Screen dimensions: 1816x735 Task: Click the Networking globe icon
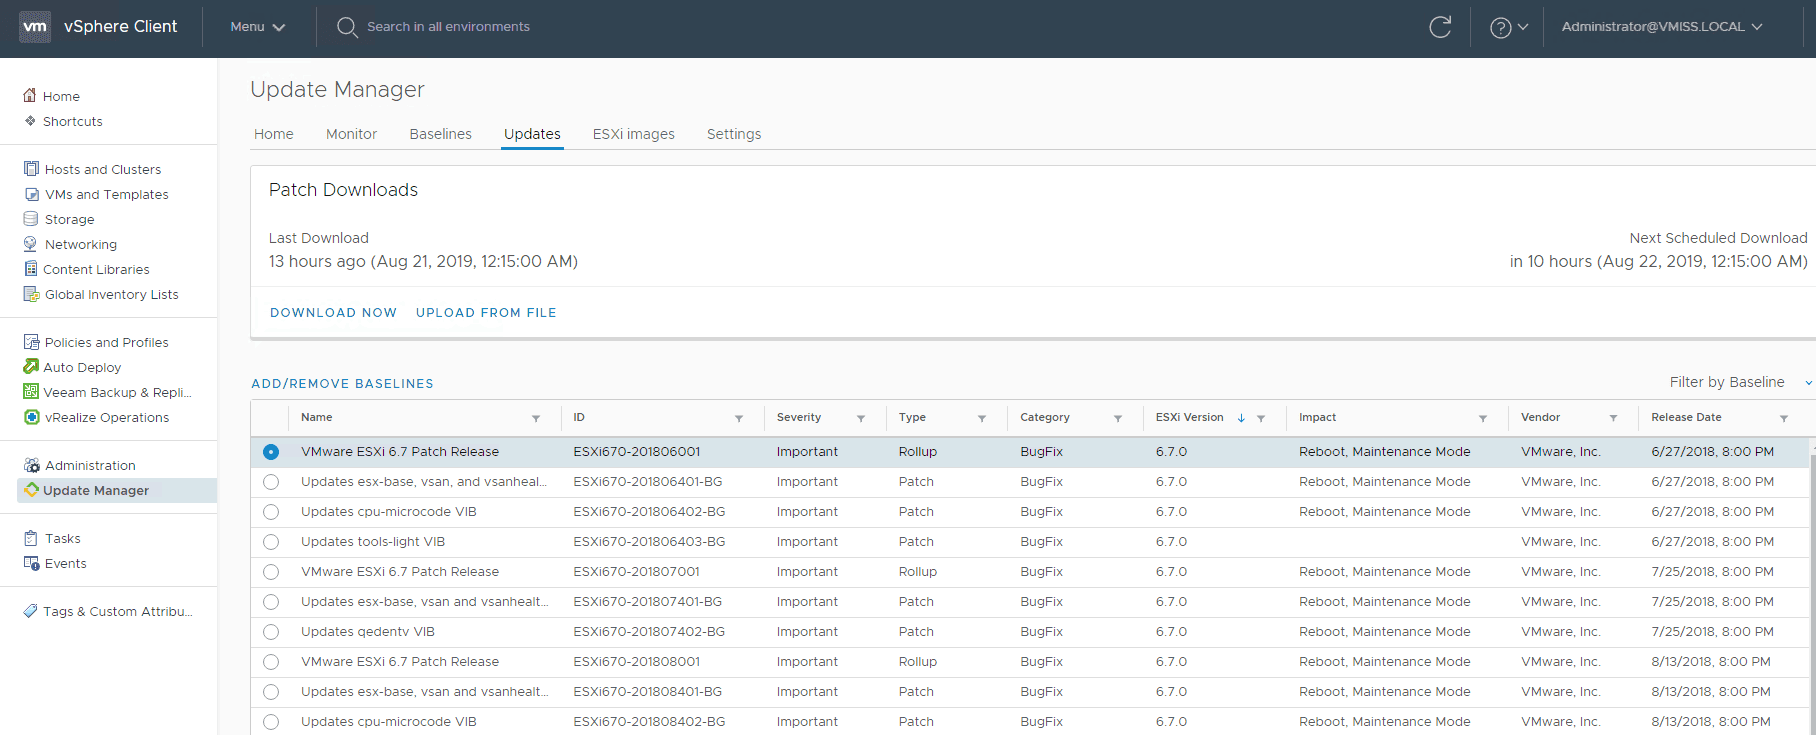pyautogui.click(x=31, y=244)
